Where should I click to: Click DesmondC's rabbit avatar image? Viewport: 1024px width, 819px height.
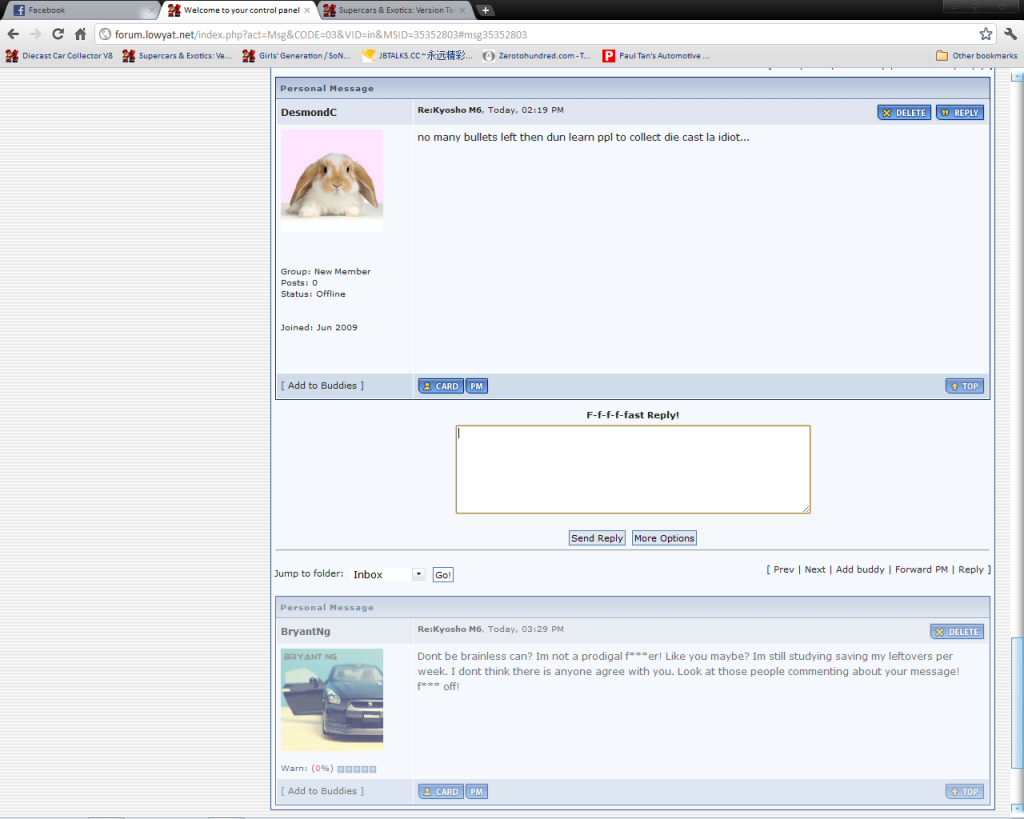click(331, 180)
